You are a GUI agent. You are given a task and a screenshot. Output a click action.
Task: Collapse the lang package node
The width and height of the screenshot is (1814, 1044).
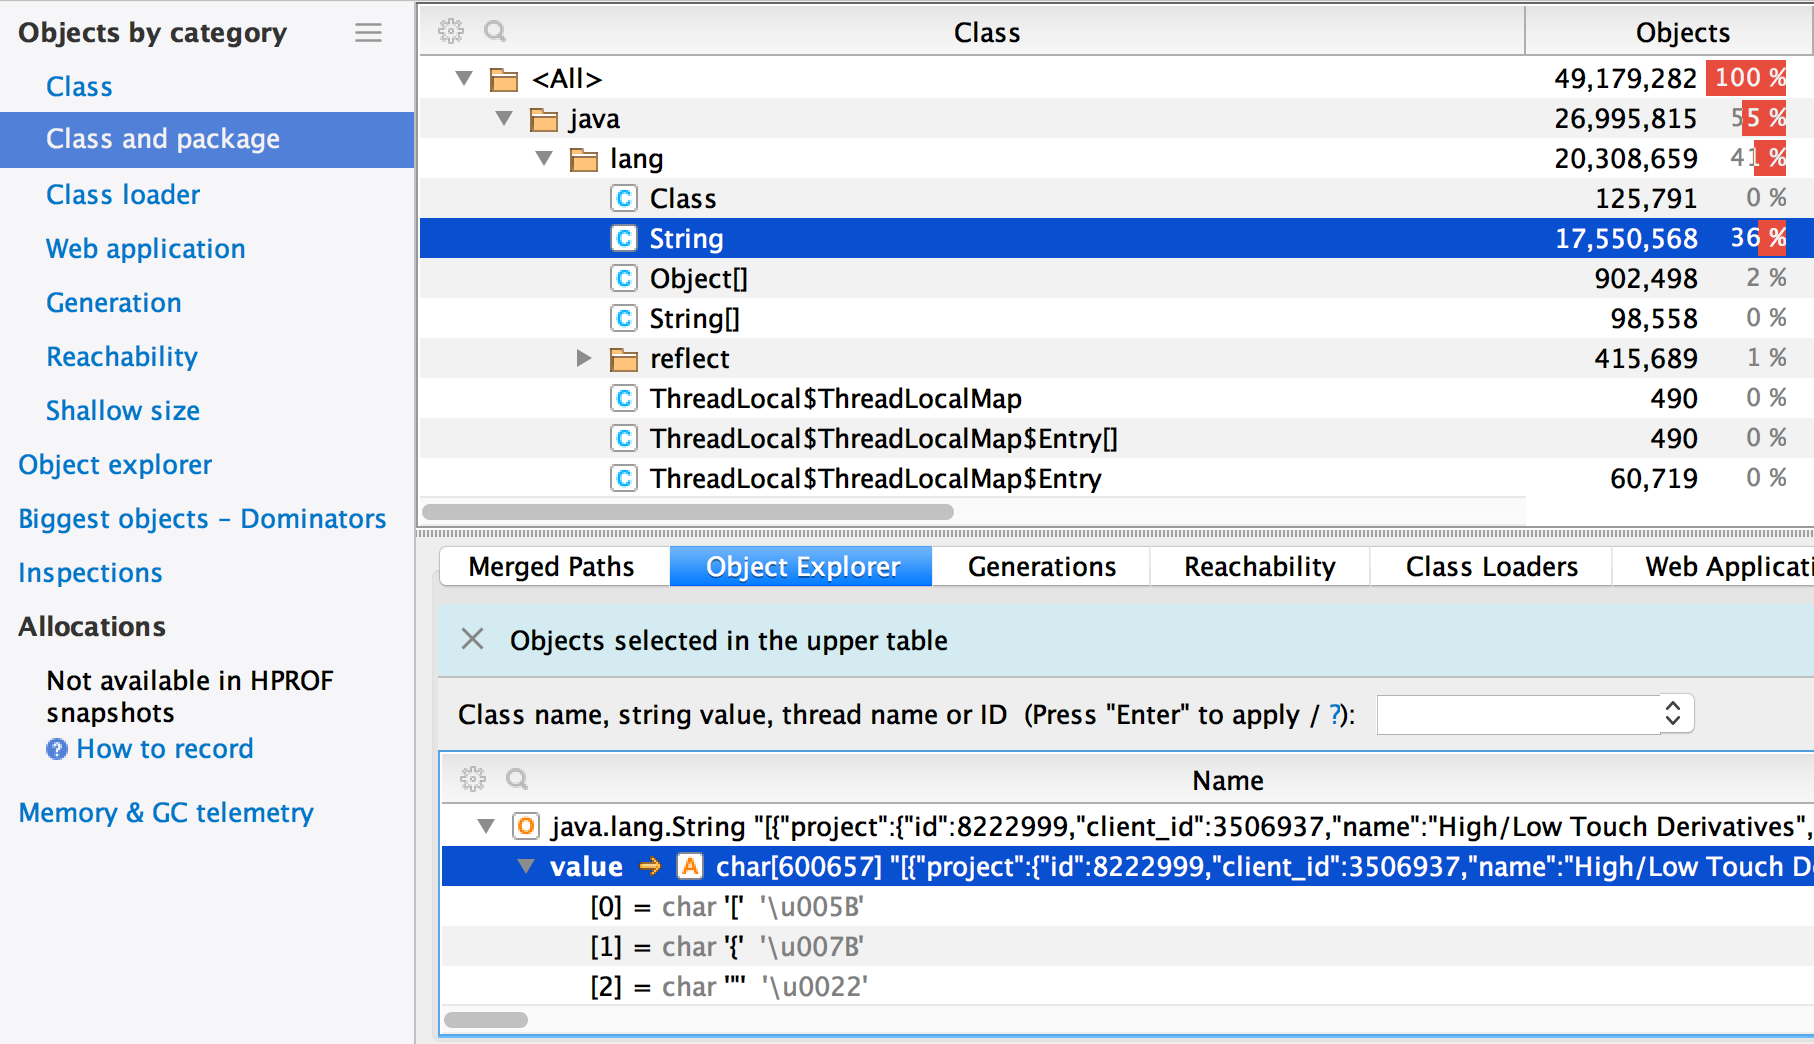point(544,158)
